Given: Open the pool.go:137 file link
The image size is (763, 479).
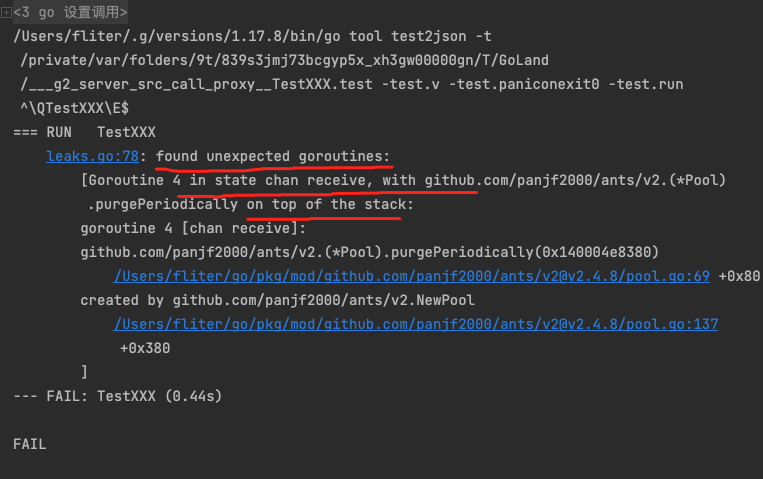Looking at the screenshot, I should point(415,324).
